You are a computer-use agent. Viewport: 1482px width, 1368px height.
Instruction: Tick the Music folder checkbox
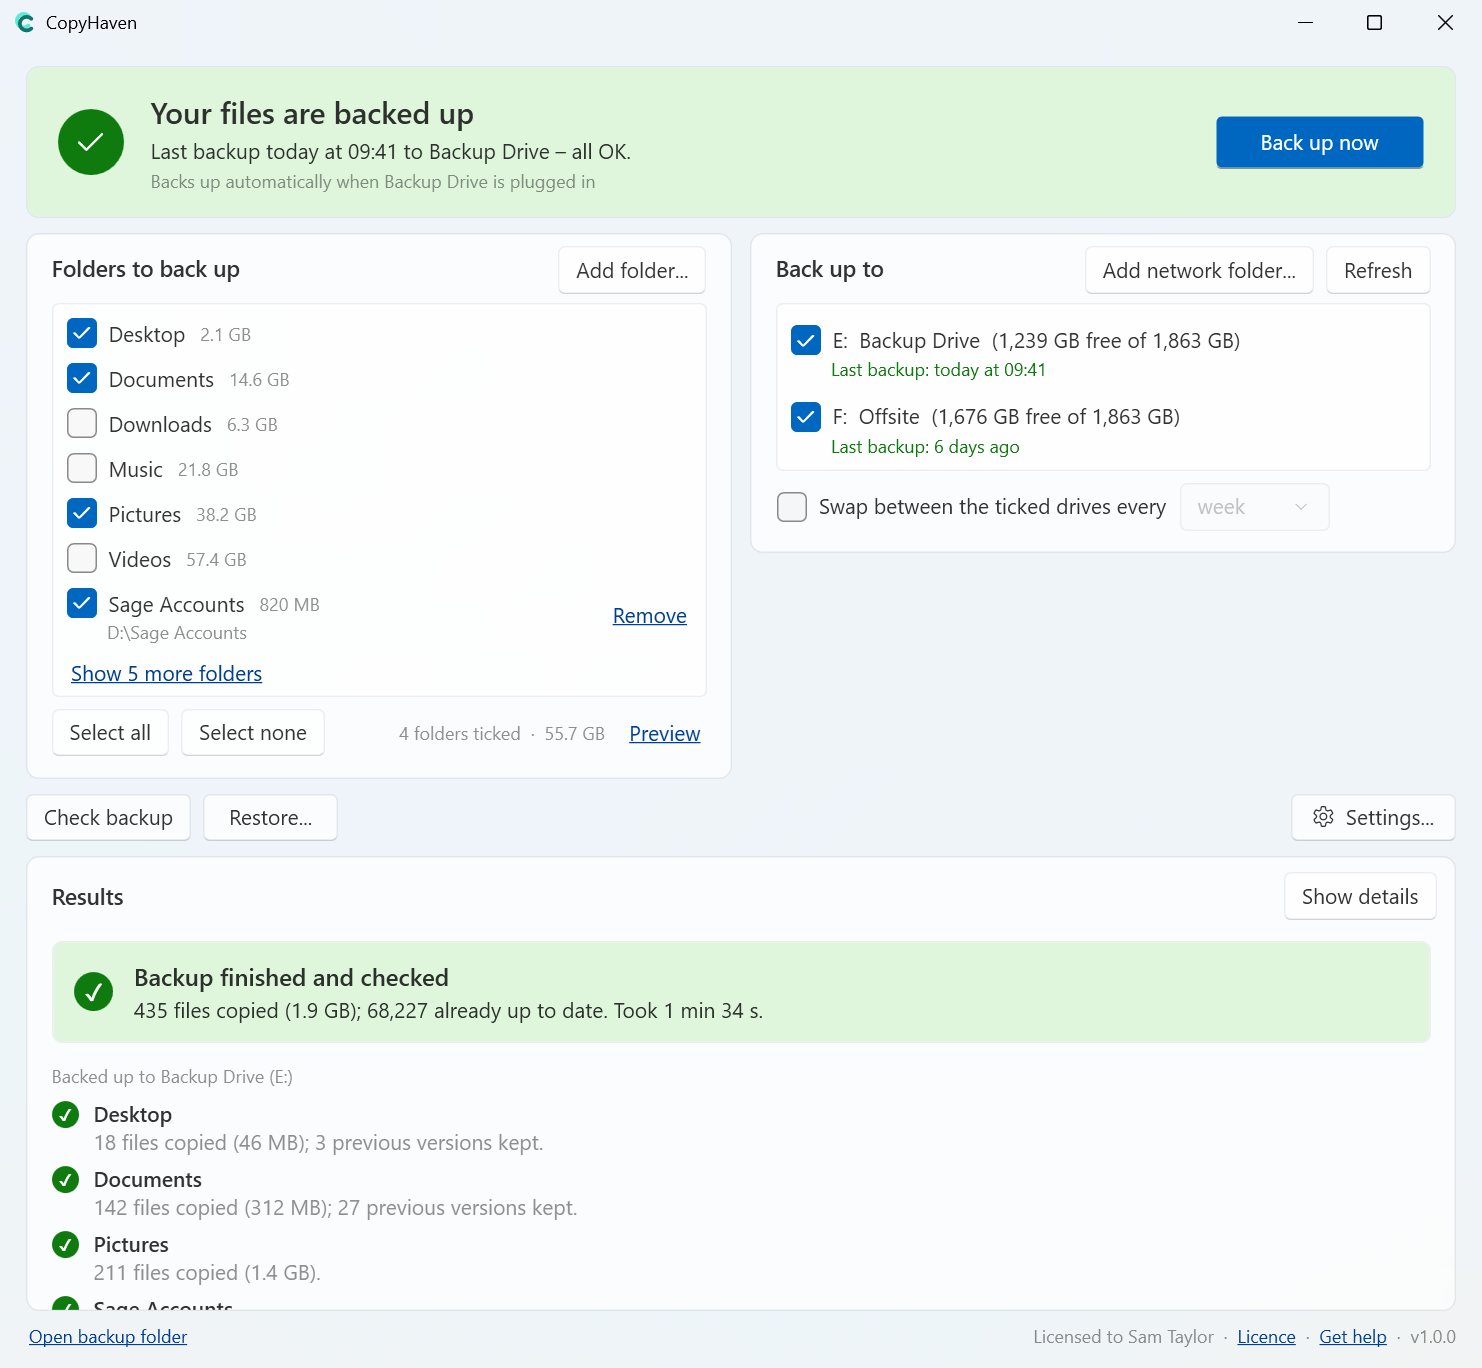point(82,468)
